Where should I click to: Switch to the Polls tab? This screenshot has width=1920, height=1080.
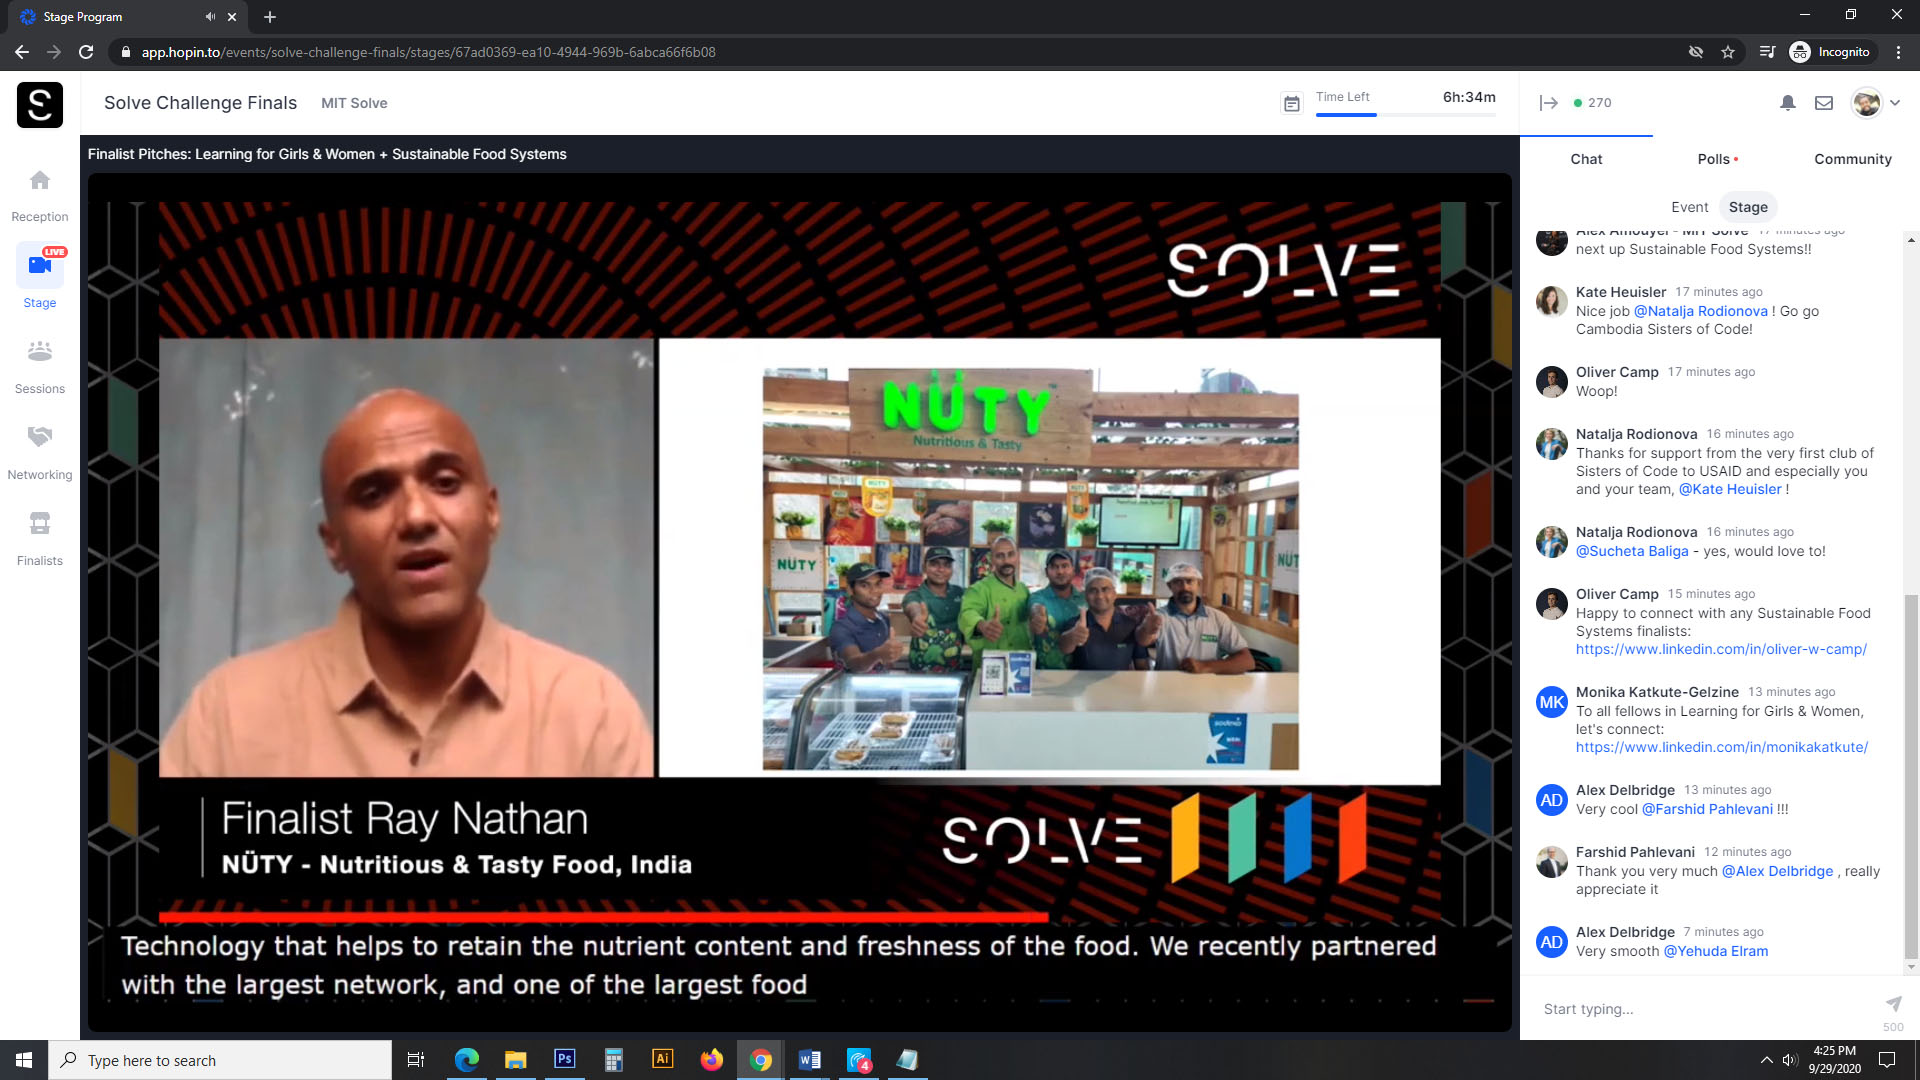(1716, 159)
